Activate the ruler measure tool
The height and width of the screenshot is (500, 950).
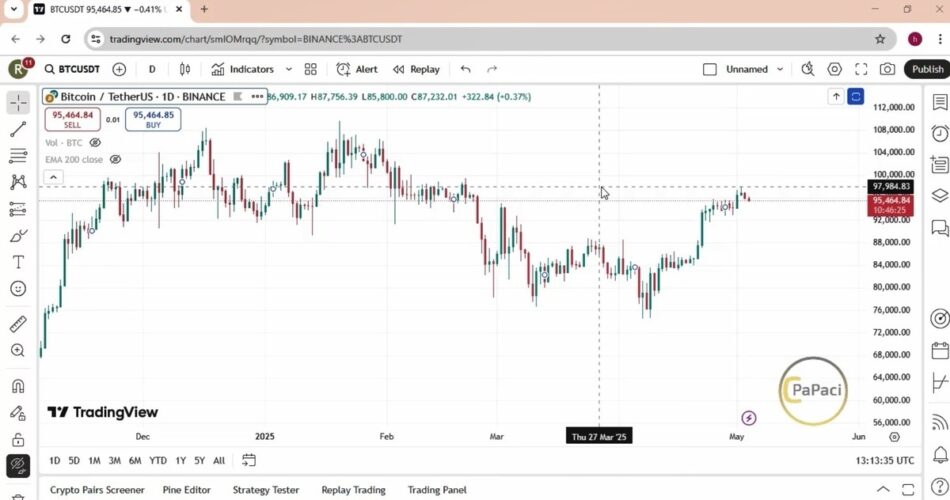coord(18,324)
